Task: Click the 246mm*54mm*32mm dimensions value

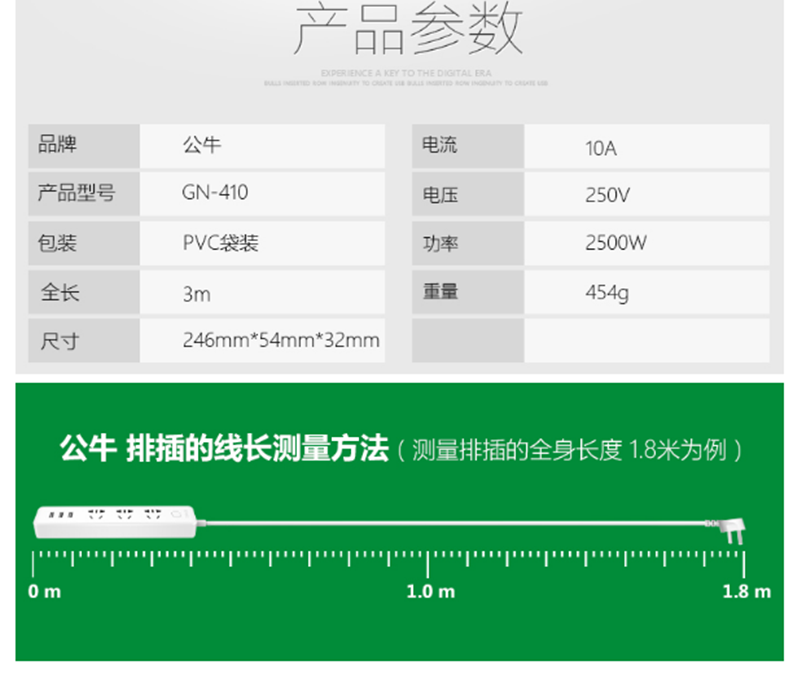Action: pyautogui.click(x=280, y=341)
